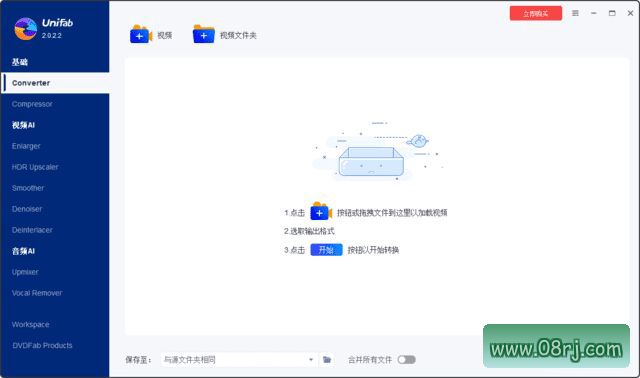Toggle the merge all files switch
640x378 pixels.
(407, 360)
